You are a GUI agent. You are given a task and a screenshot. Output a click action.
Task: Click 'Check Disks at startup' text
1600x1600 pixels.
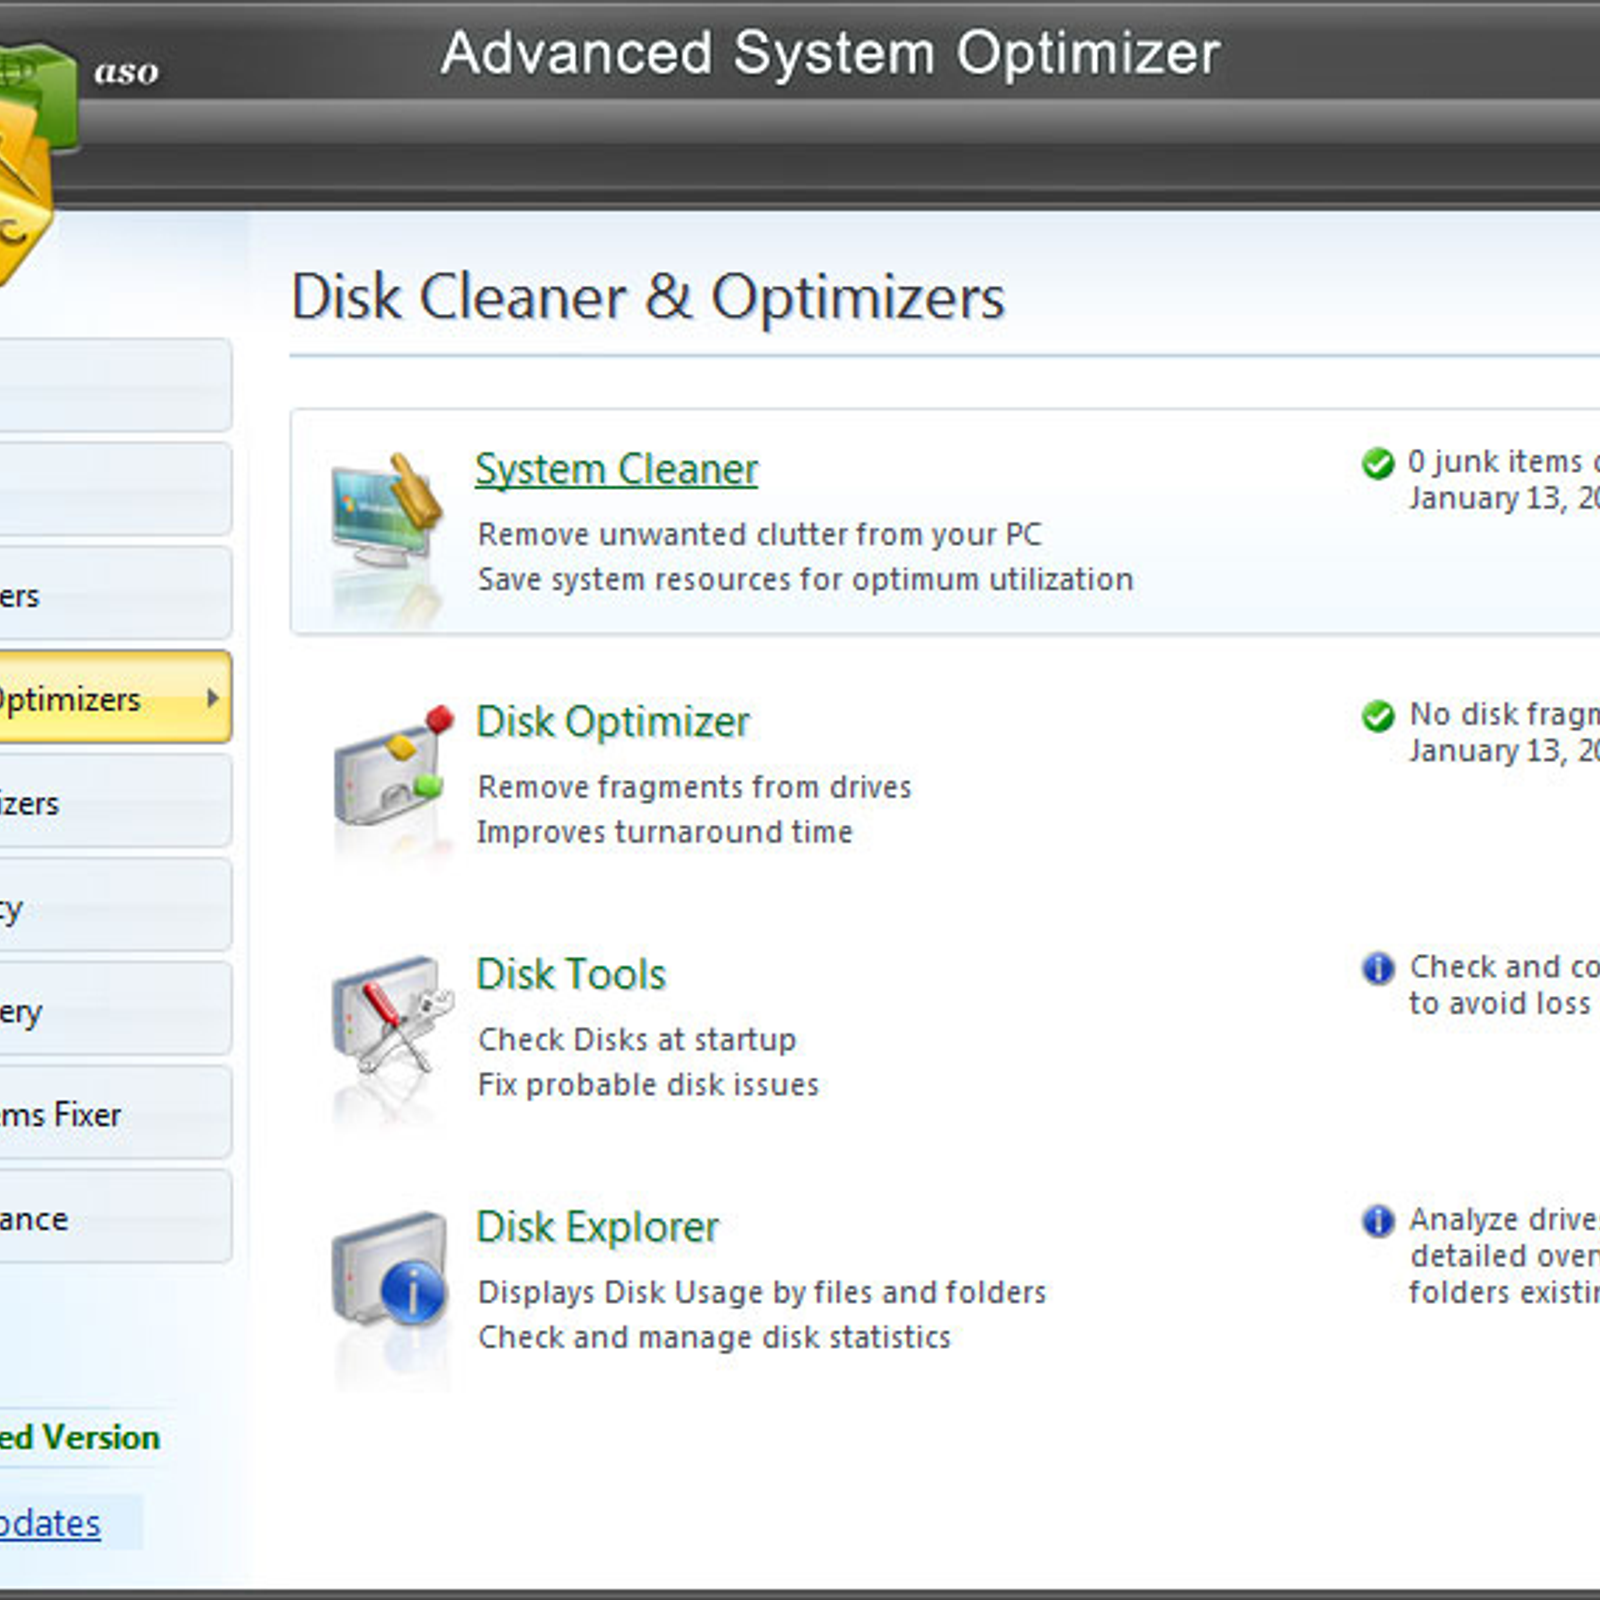coord(637,1040)
